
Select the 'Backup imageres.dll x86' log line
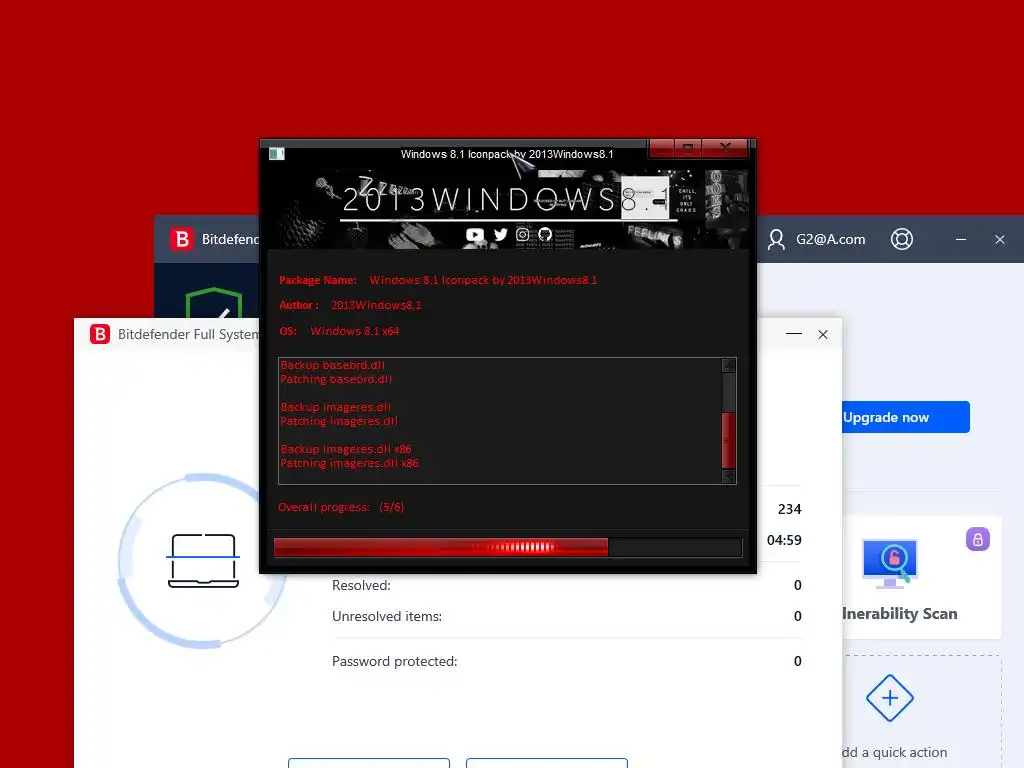click(345, 449)
